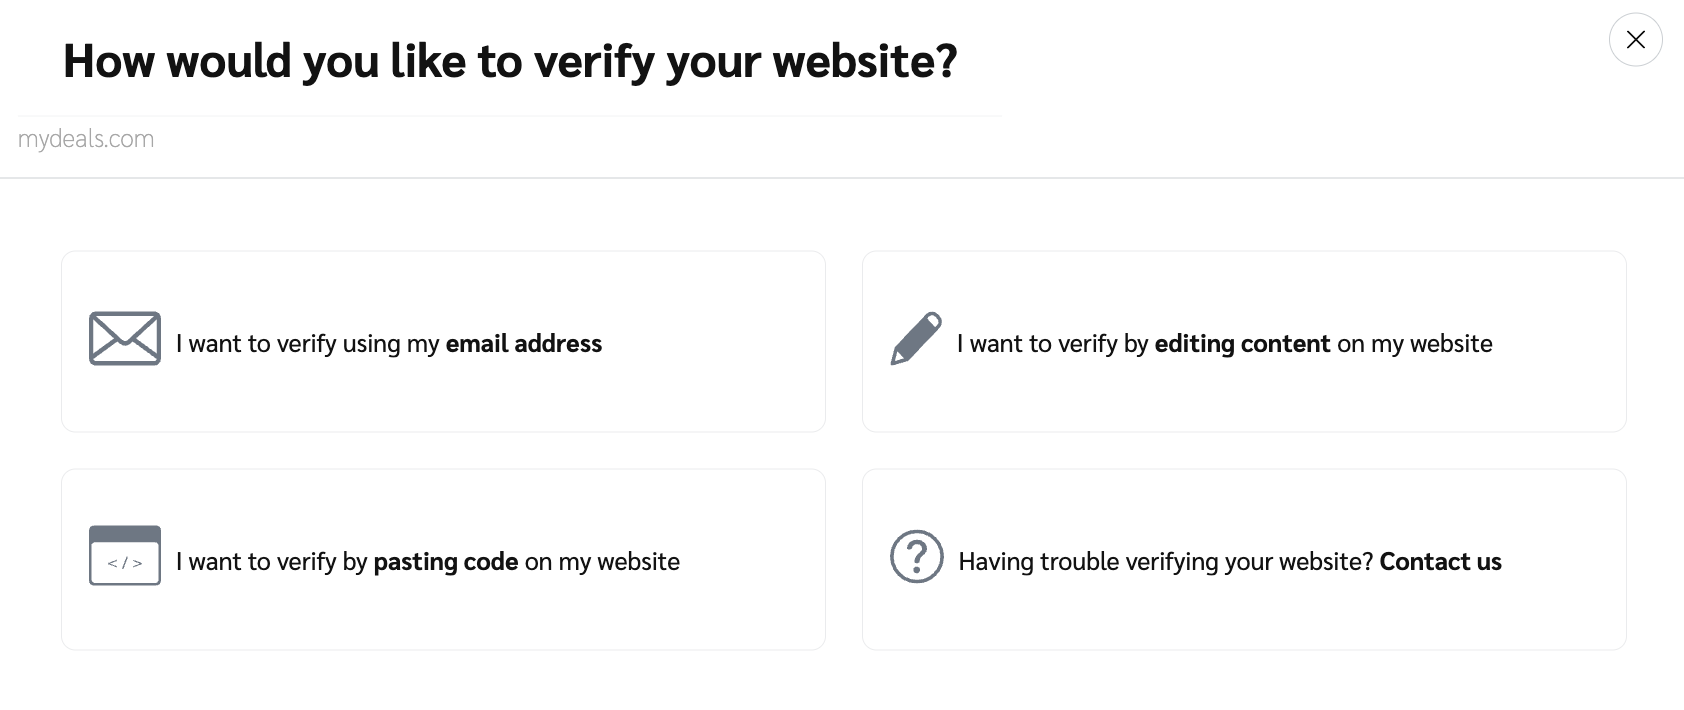Click the bold "pasting code" text
Image resolution: width=1684 pixels, height=710 pixels.
(446, 562)
